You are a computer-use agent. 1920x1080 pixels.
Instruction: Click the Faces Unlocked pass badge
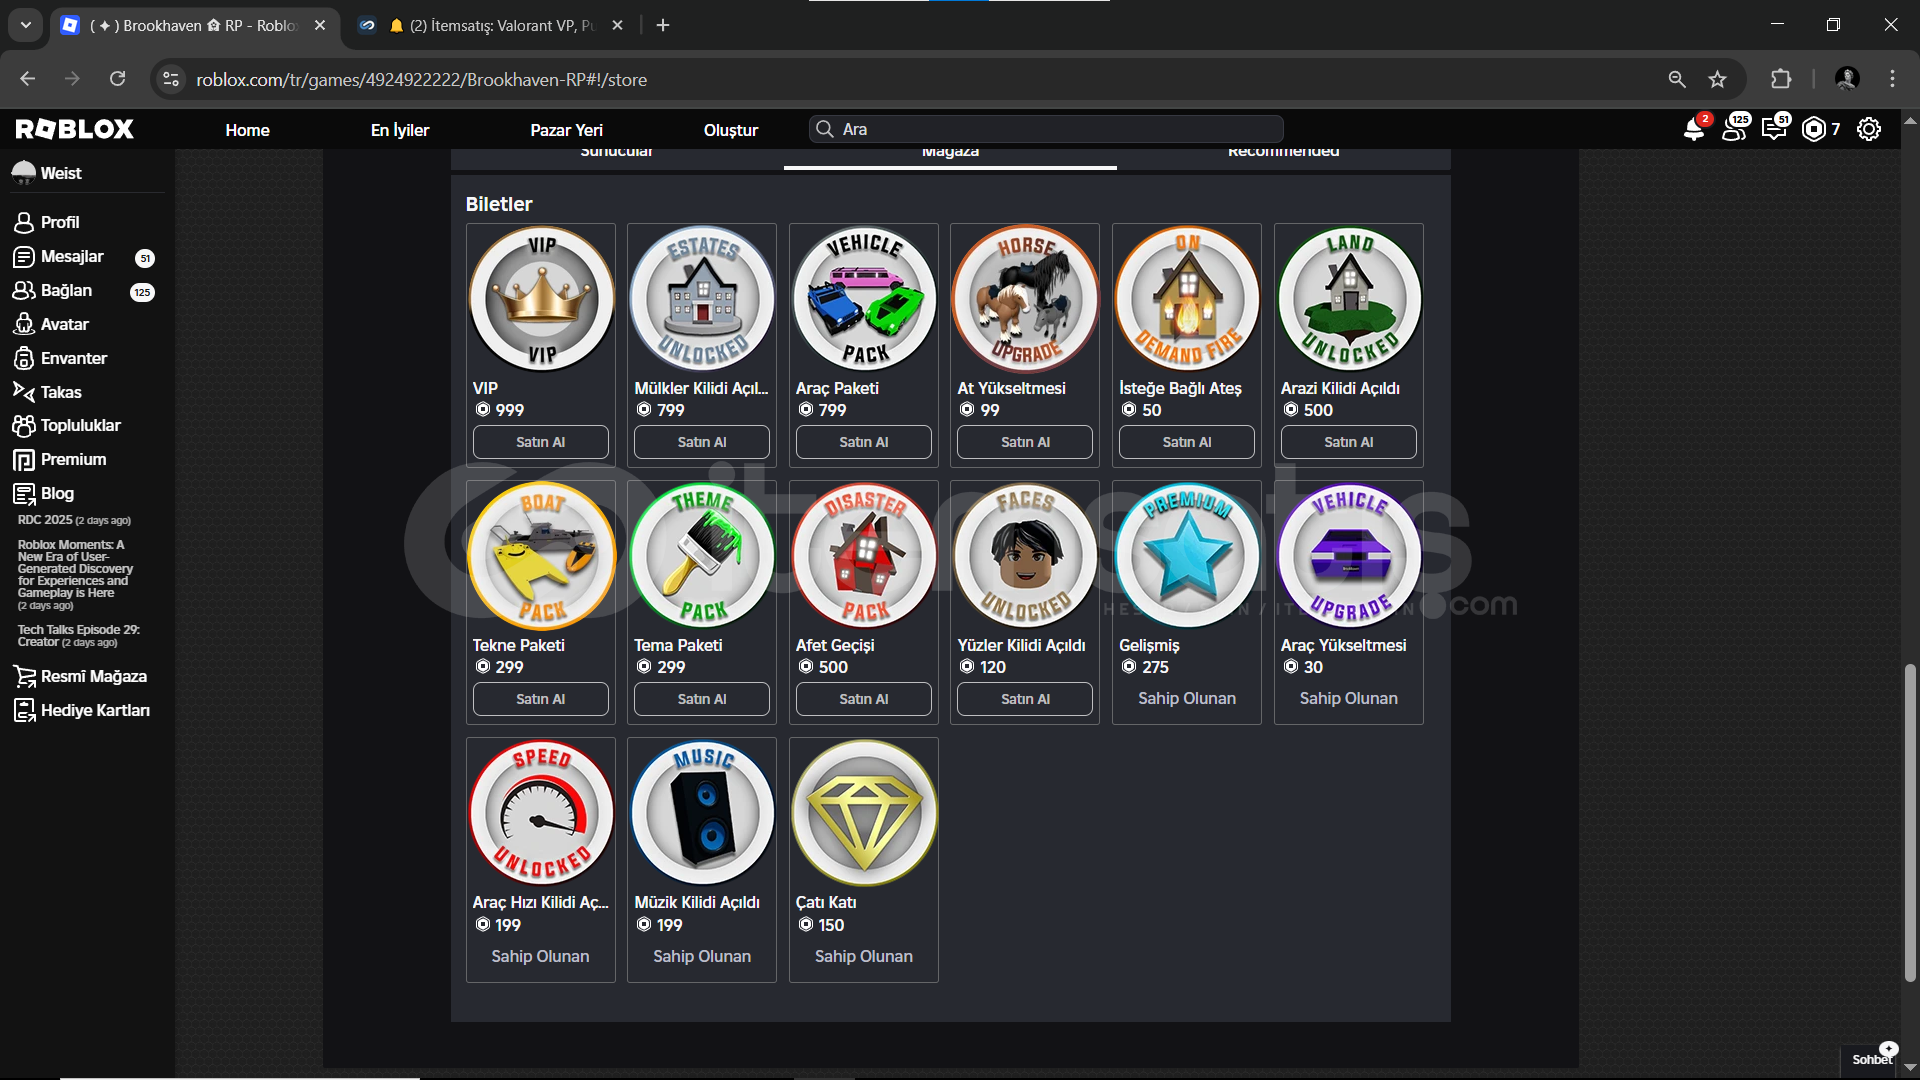pos(1025,555)
